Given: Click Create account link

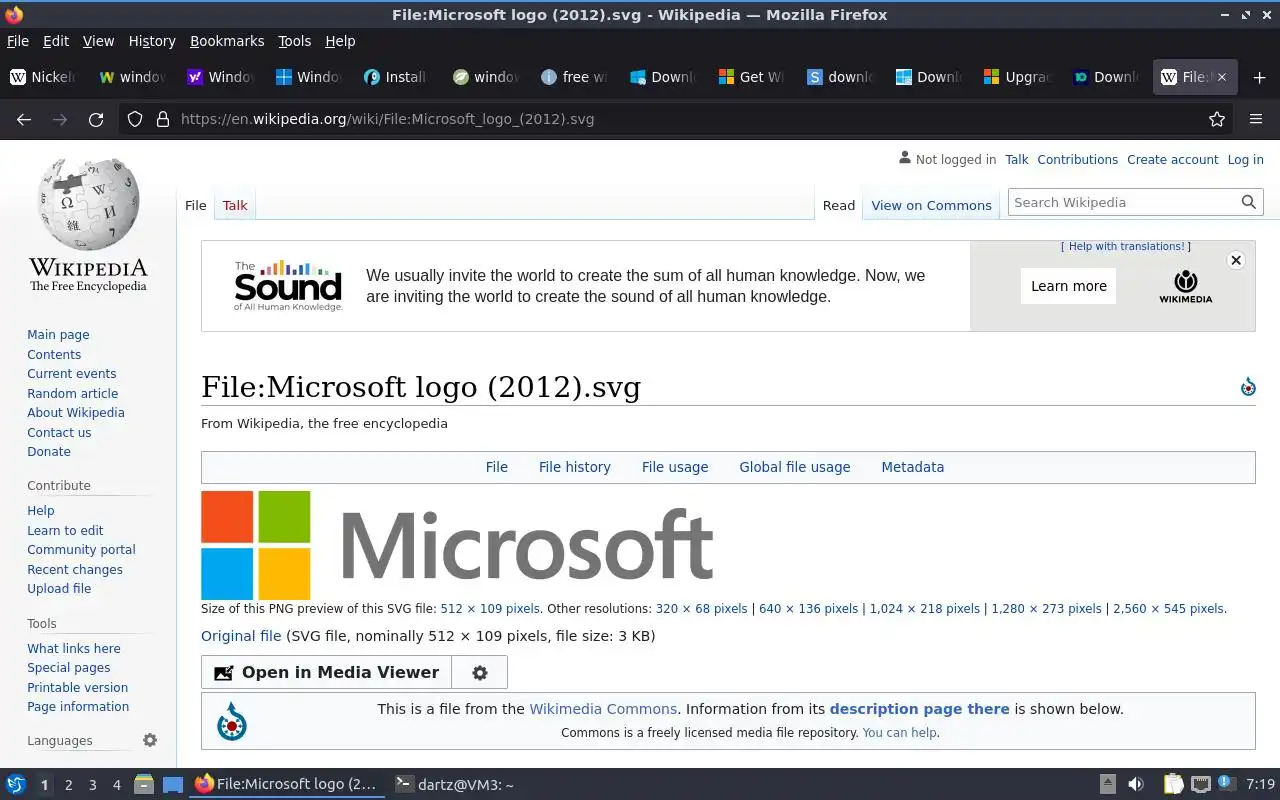Looking at the screenshot, I should [x=1172, y=159].
